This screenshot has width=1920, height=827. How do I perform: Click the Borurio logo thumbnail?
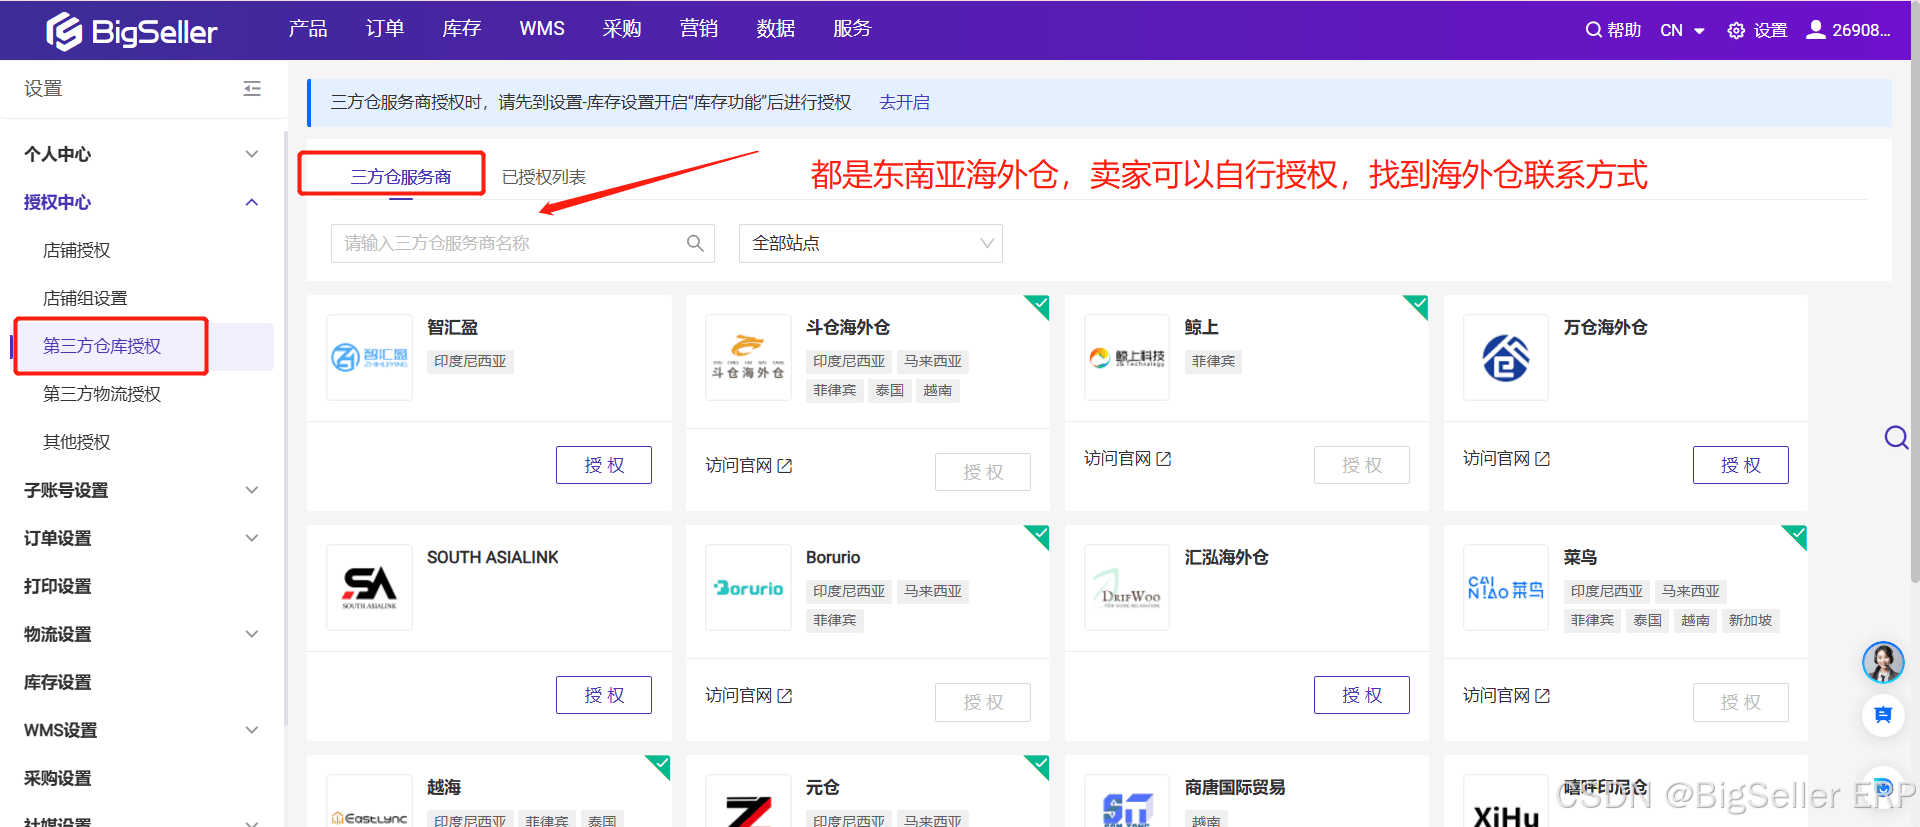tap(748, 588)
